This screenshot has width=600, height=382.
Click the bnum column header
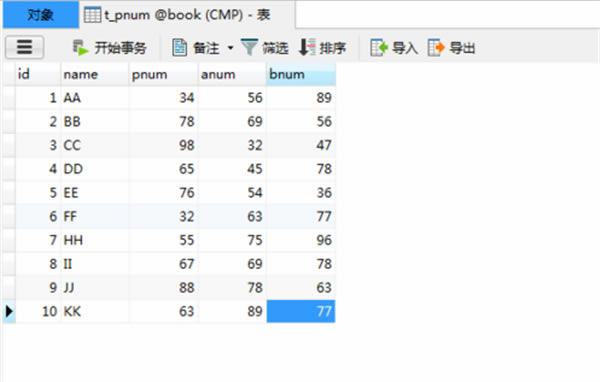coord(301,74)
